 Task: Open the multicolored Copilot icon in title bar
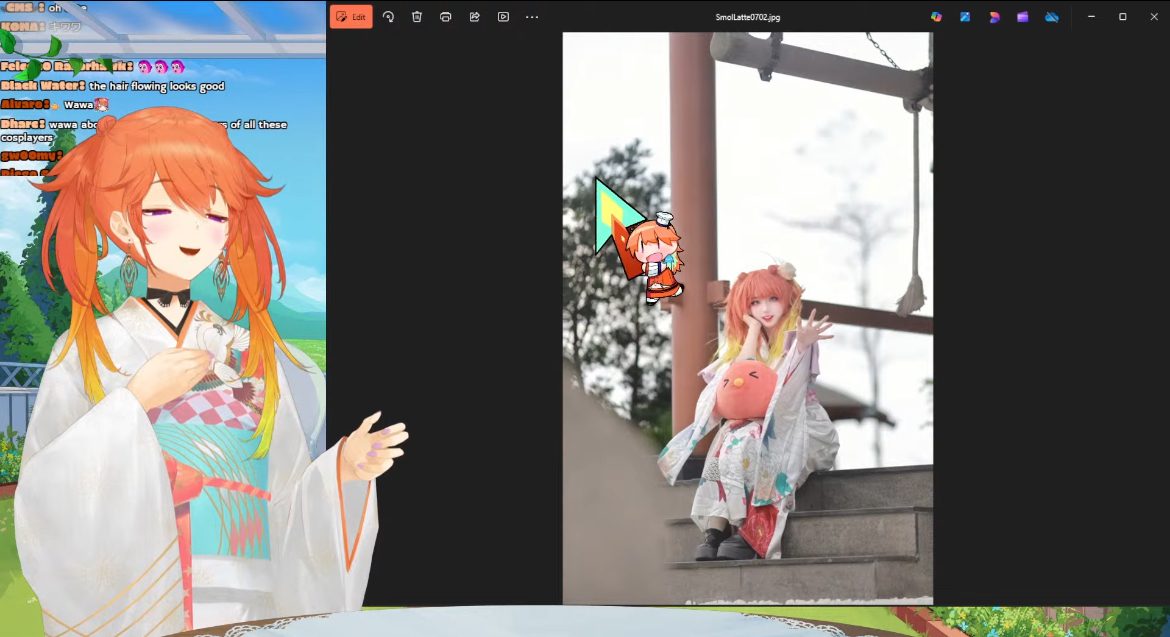pos(936,16)
